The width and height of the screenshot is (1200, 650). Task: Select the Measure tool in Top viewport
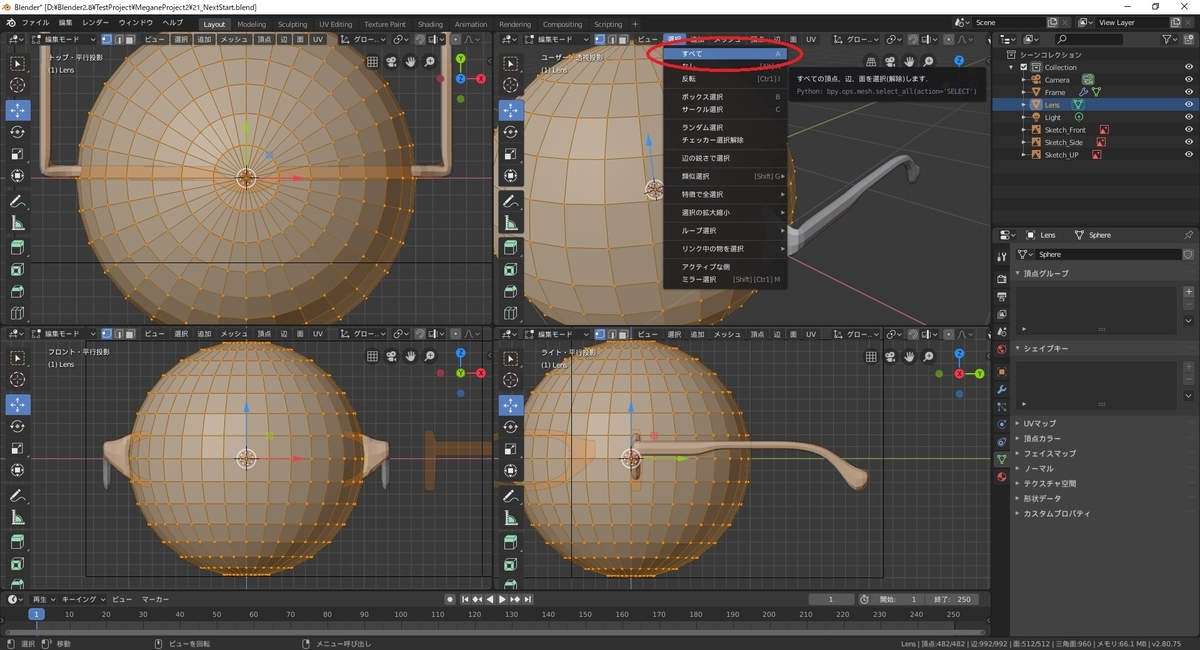[18, 223]
